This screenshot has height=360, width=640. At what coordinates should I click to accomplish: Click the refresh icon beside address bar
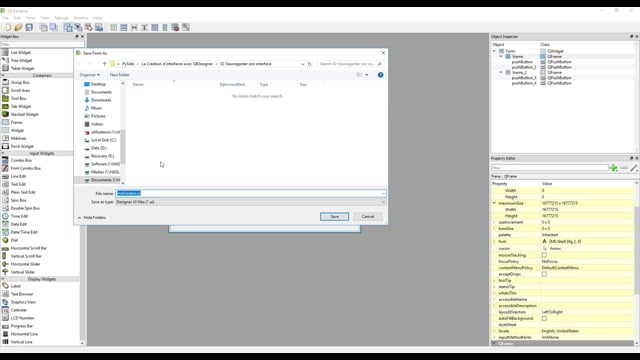coord(310,64)
